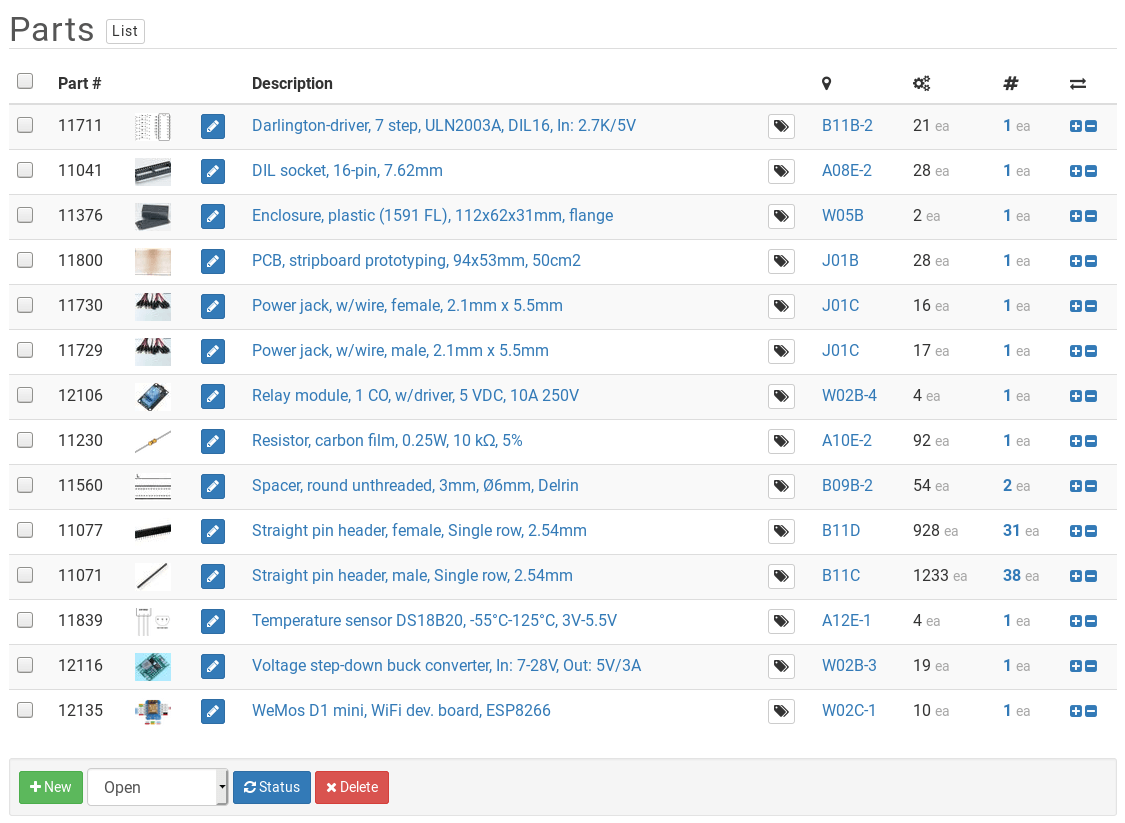This screenshot has height=823, width=1125.
Task: Click minus icon on WeMos D1 mini row
Action: pyautogui.click(x=1091, y=711)
